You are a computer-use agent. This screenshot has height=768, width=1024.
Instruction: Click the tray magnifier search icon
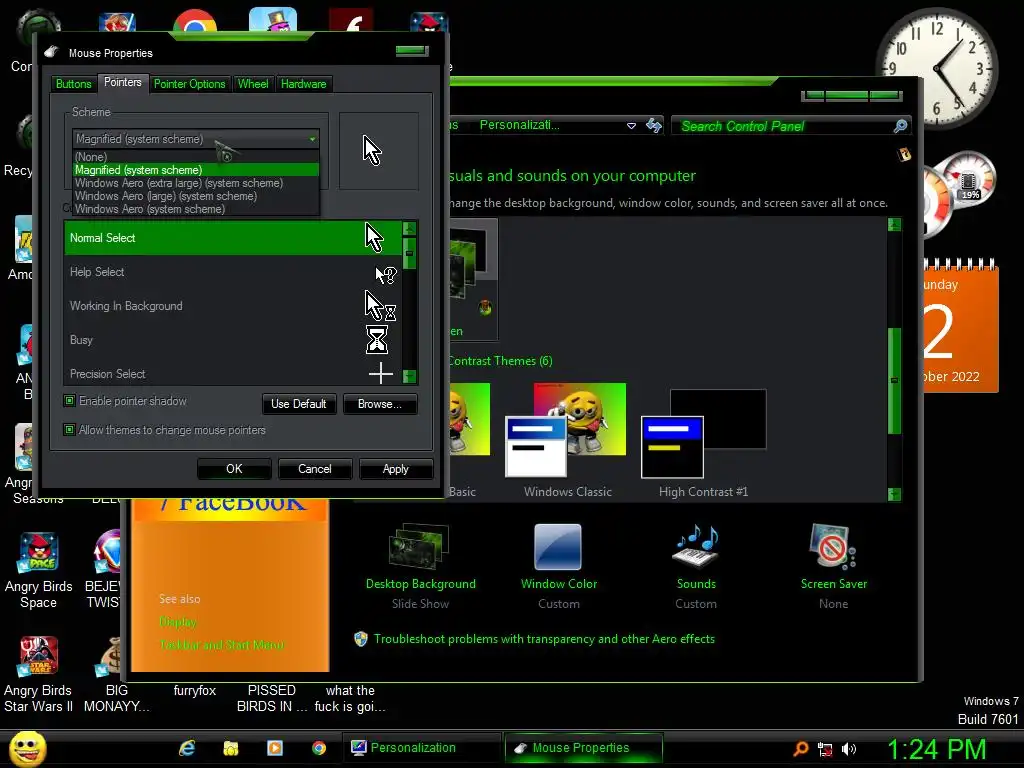(x=801, y=749)
